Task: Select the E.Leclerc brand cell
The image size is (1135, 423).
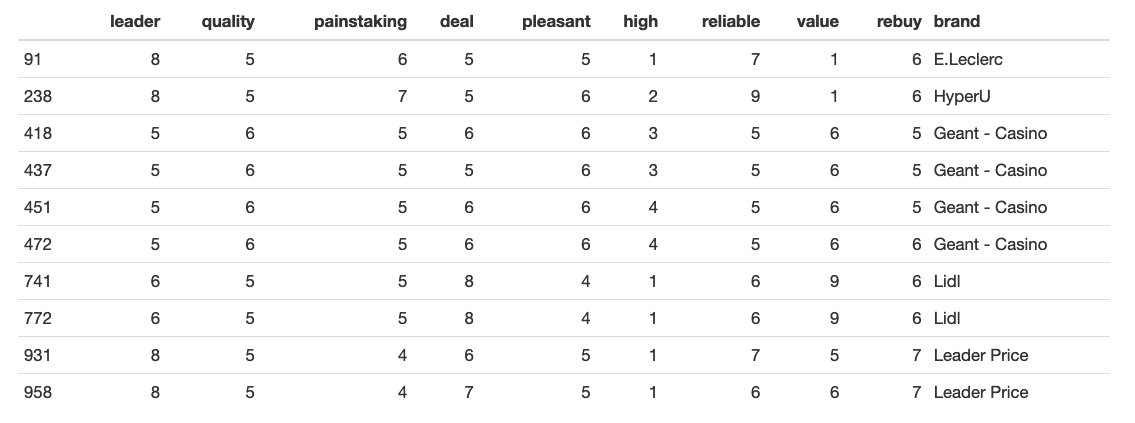Action: pyautogui.click(x=969, y=59)
